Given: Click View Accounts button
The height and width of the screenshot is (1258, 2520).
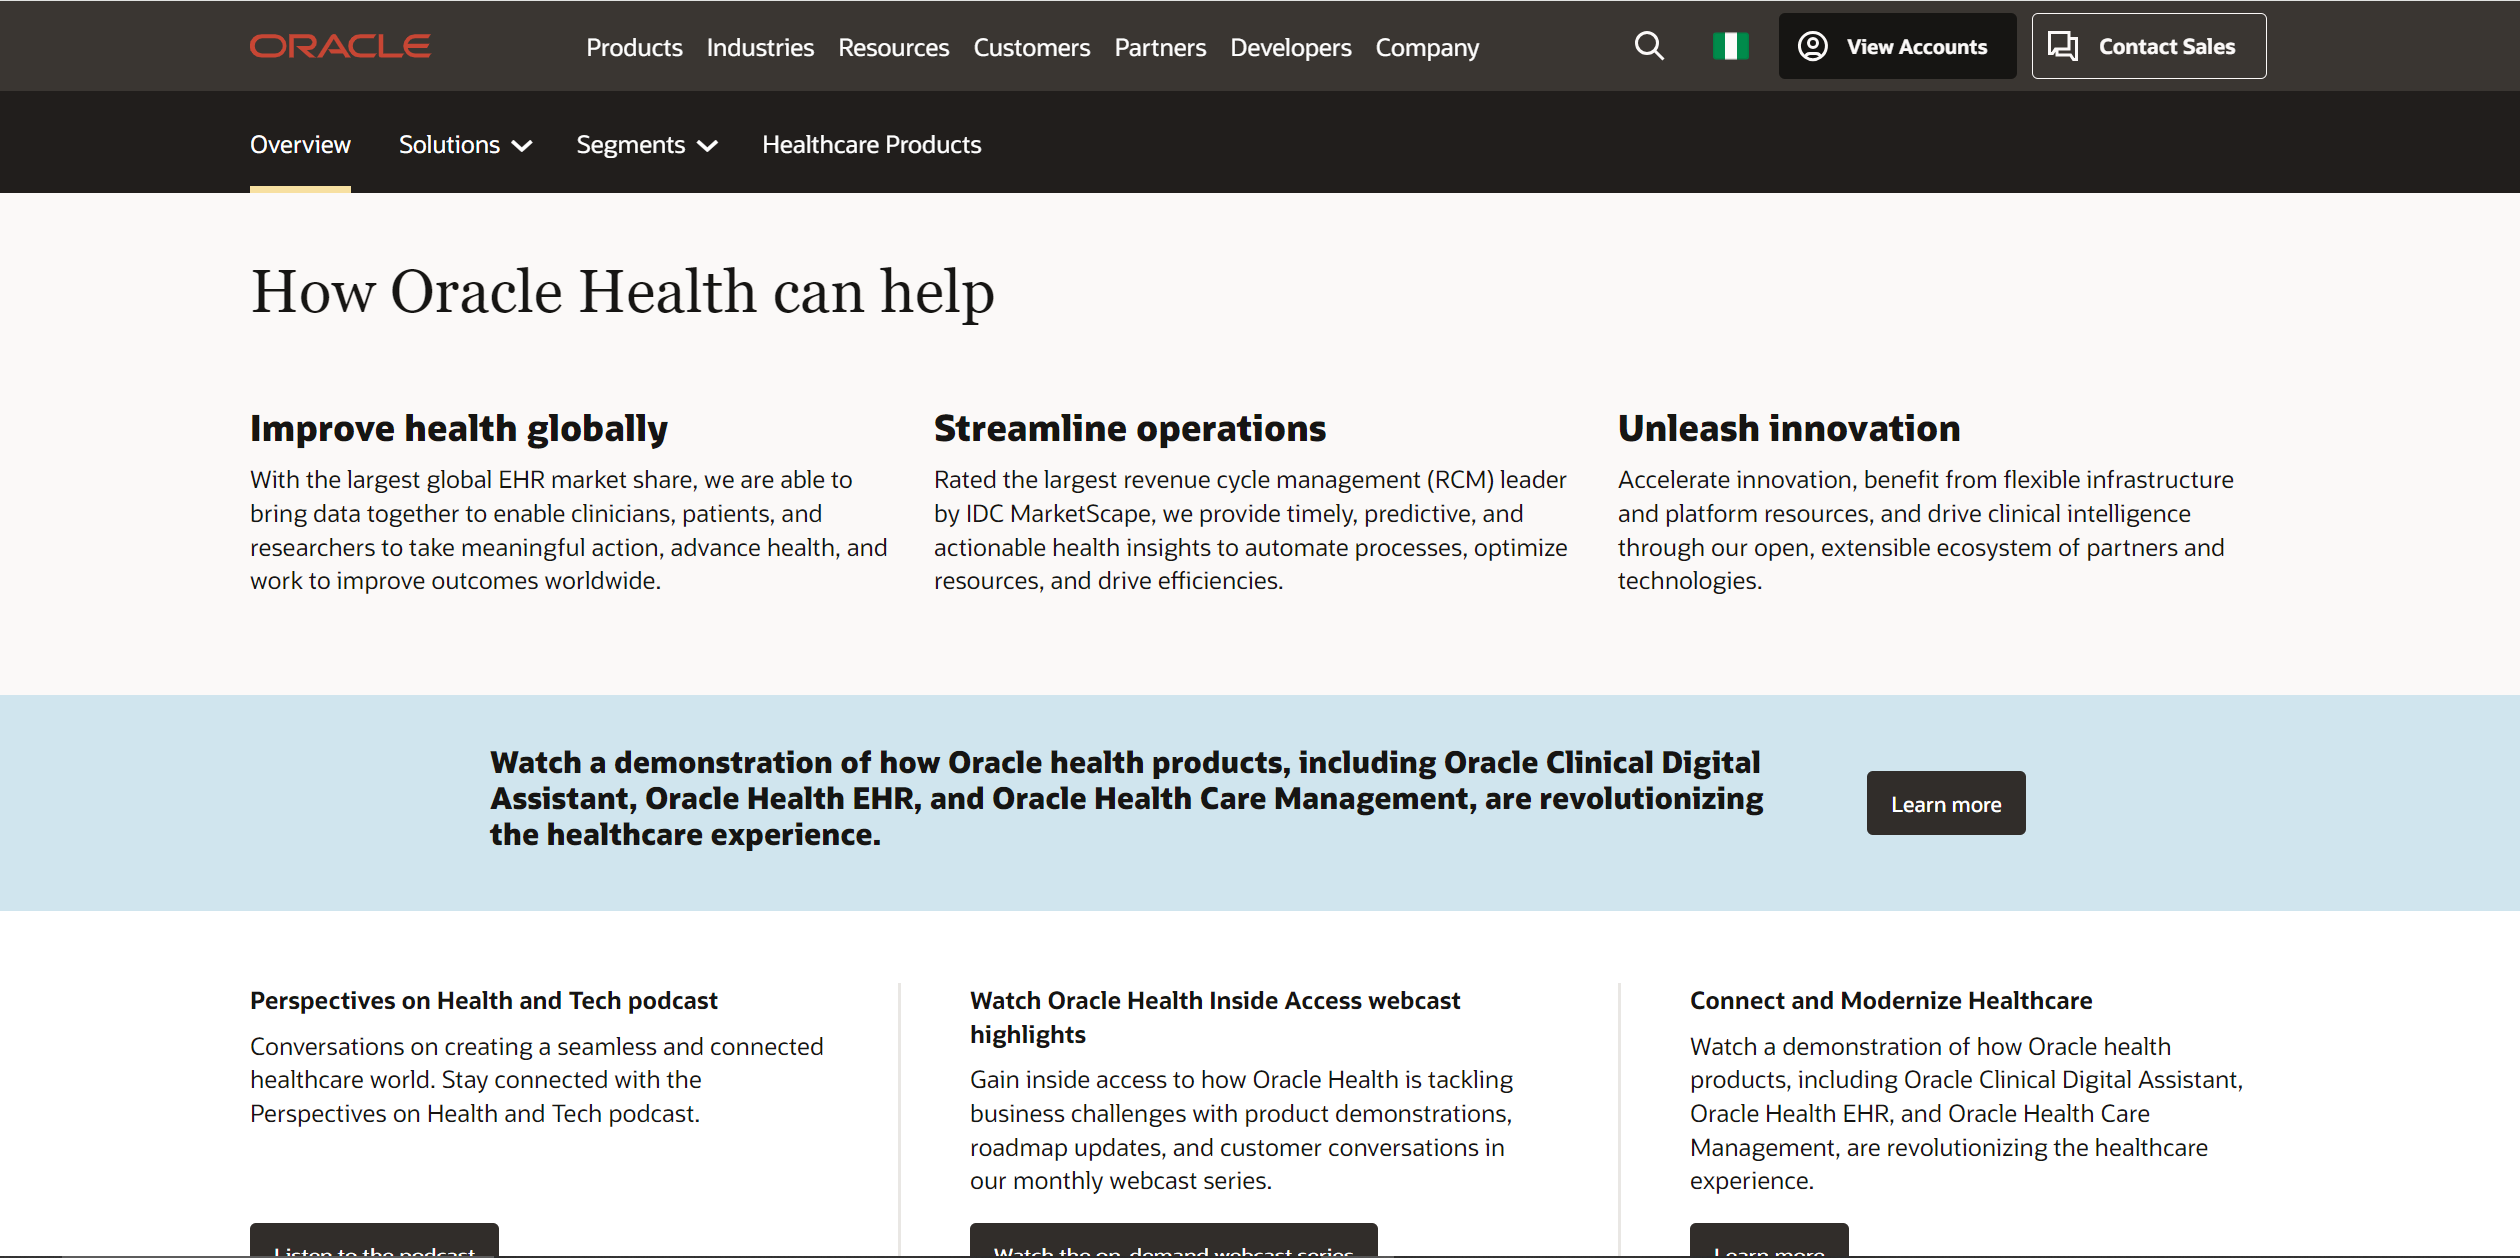Looking at the screenshot, I should coord(1897,46).
